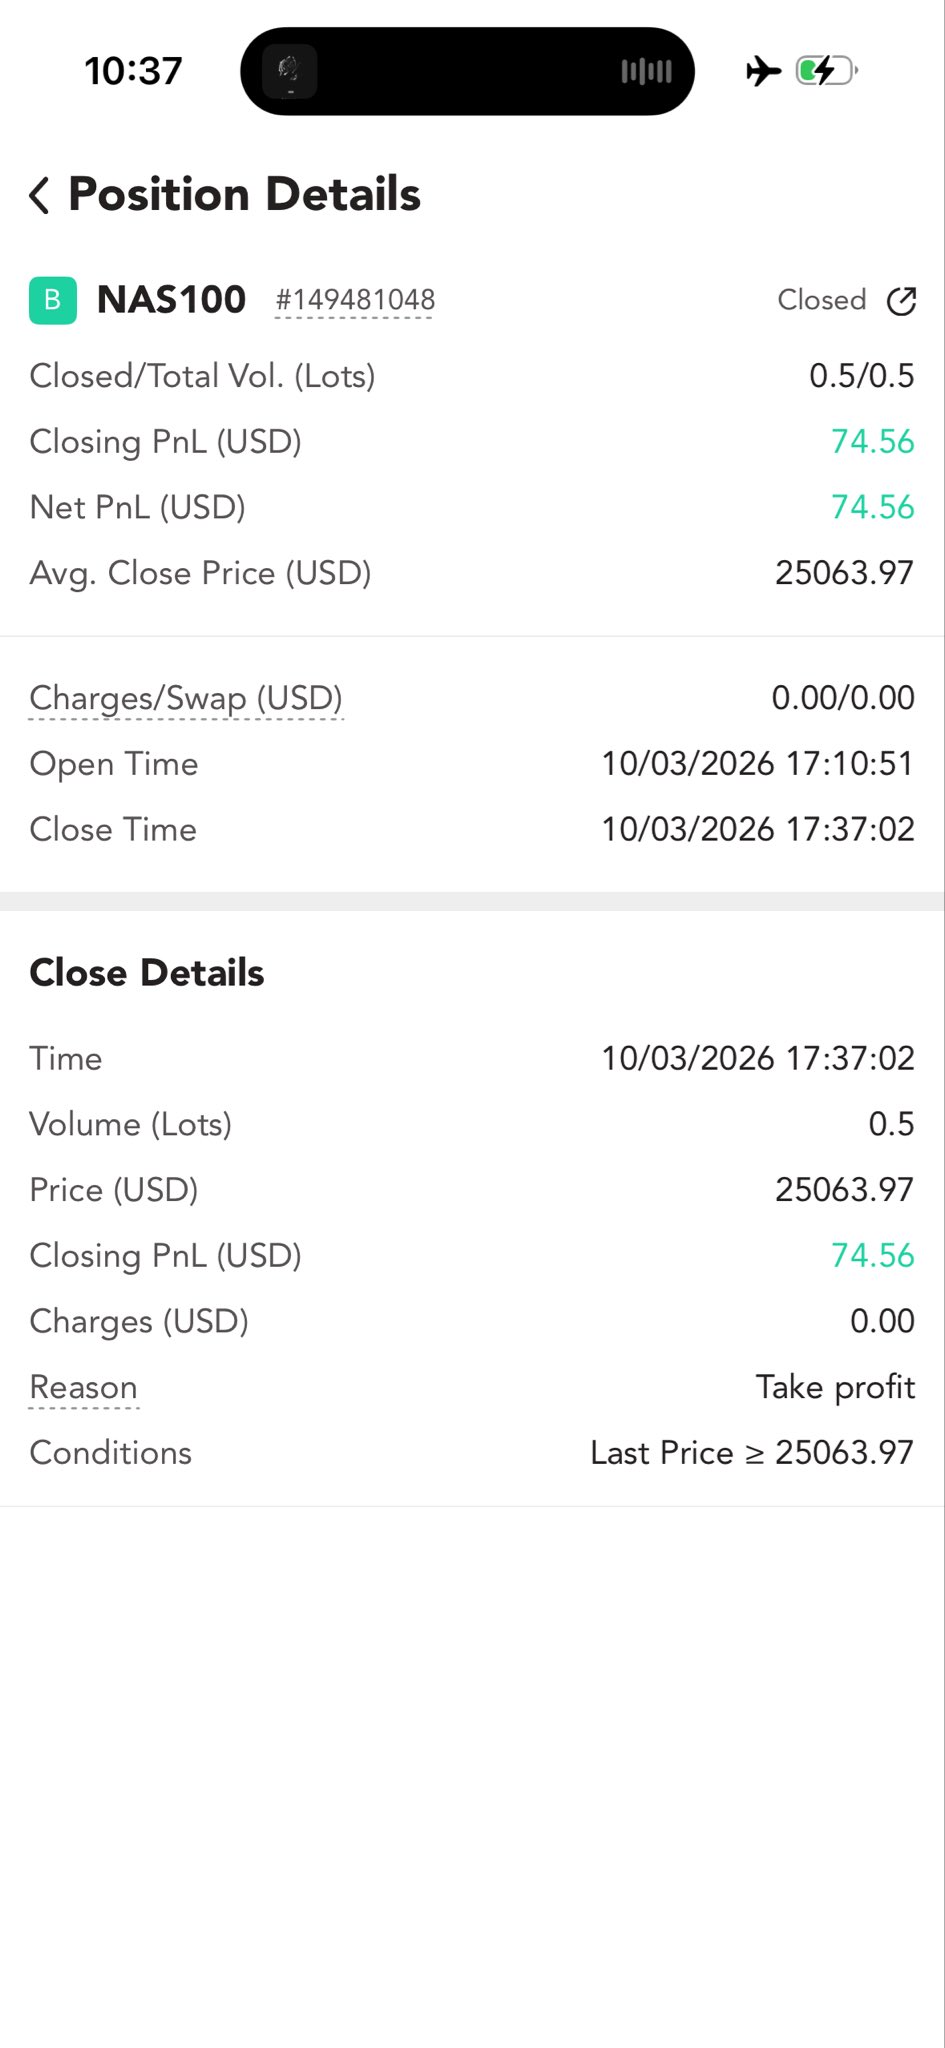This screenshot has height=2048, width=945.
Task: Tap the Net PnL value 74.56
Action: [x=872, y=507]
